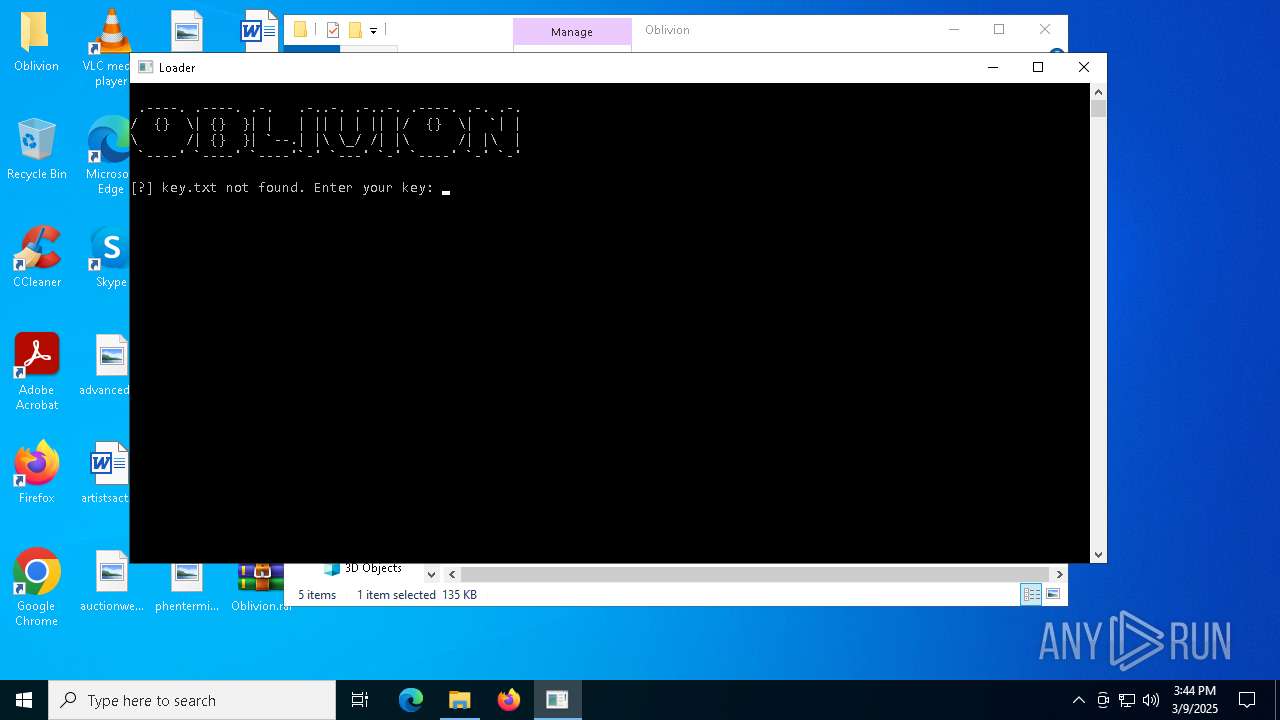This screenshot has height=720, width=1280.
Task: Select the Loader console taskbar button
Action: (558, 700)
